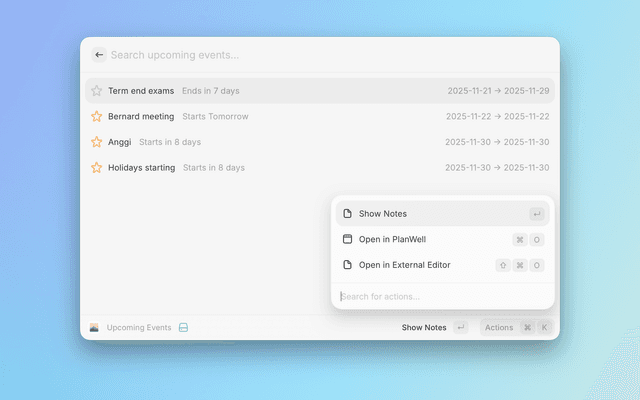Toggle star on Bernard meeting
Image resolution: width=640 pixels, height=400 pixels.
(x=97, y=116)
